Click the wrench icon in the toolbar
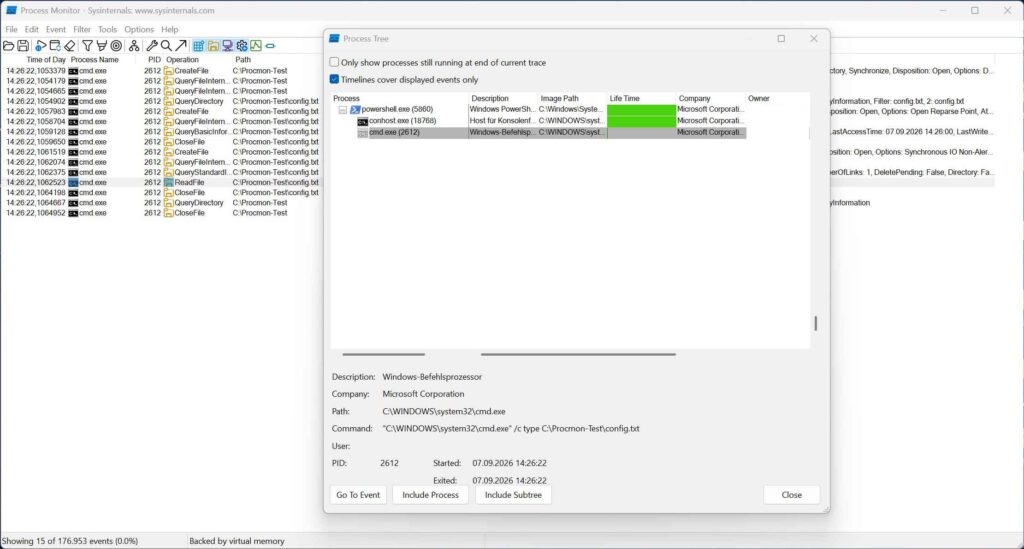This screenshot has width=1024, height=549. click(x=152, y=46)
